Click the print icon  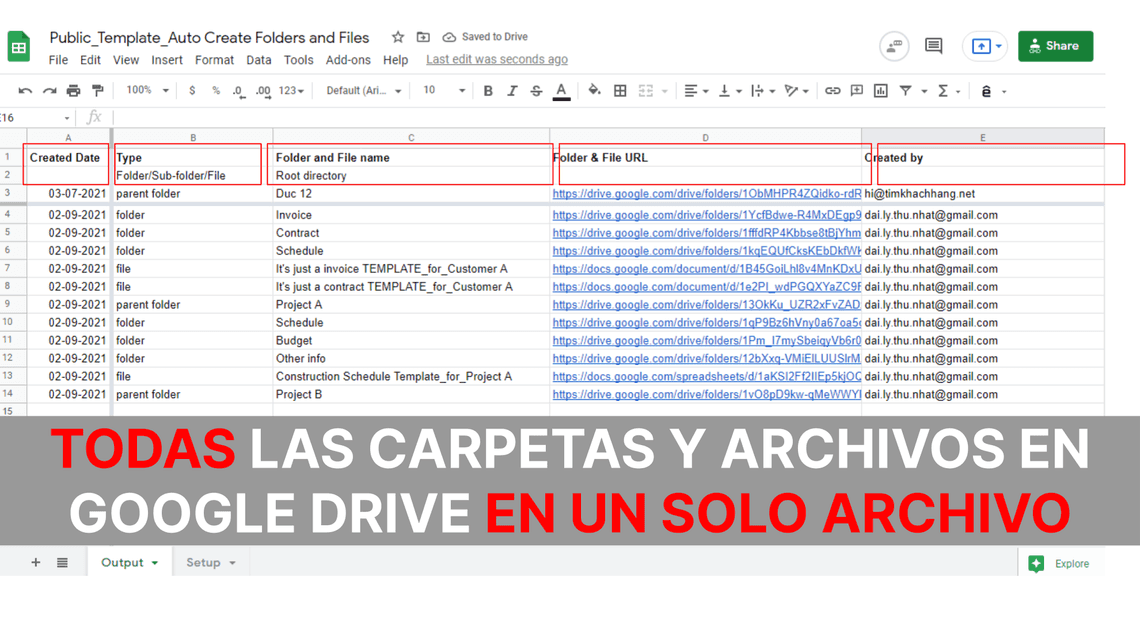pyautogui.click(x=73, y=91)
